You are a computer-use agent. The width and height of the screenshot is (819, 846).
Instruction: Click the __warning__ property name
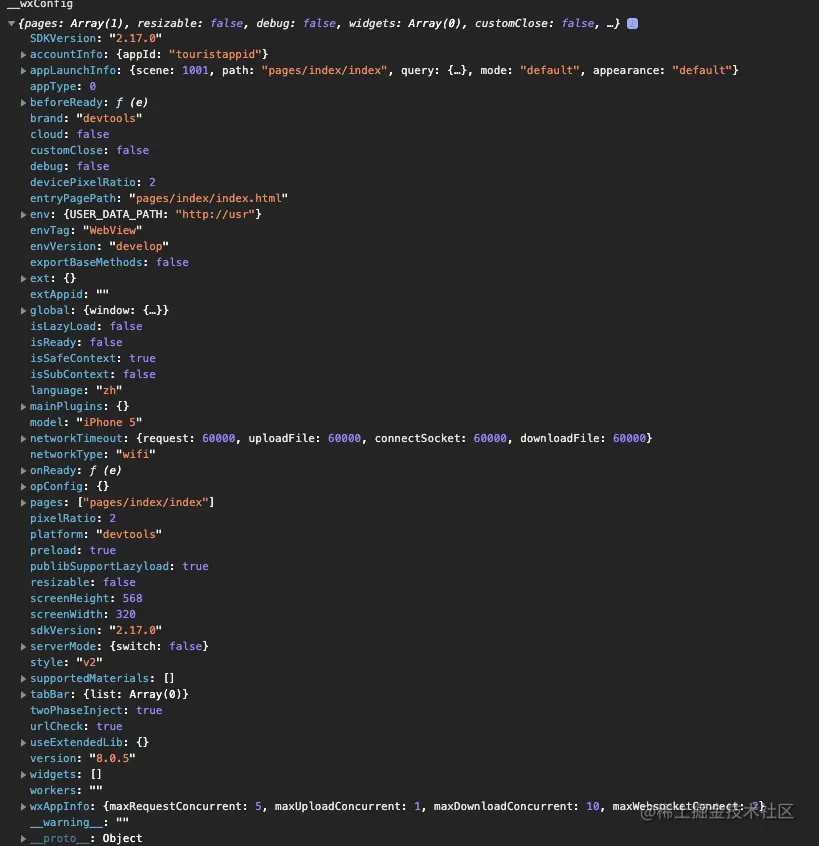pyautogui.click(x=66, y=822)
